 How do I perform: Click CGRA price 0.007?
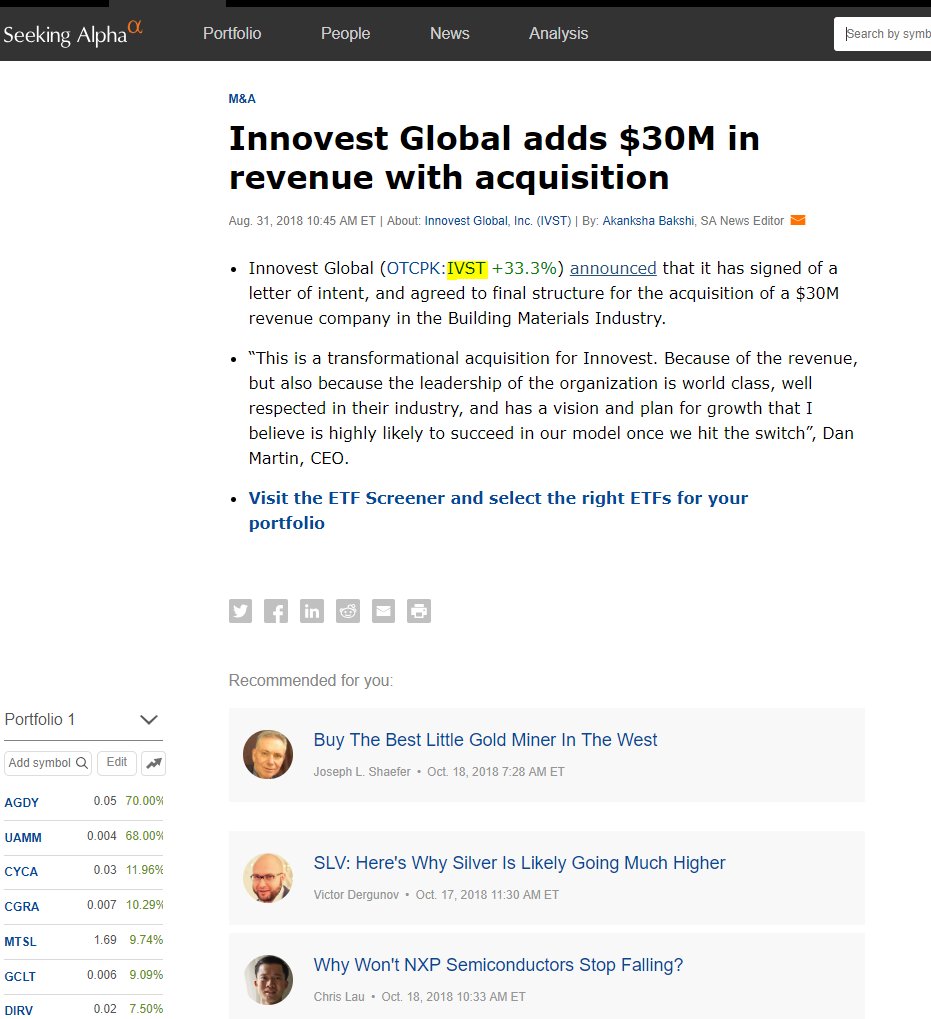pos(102,905)
